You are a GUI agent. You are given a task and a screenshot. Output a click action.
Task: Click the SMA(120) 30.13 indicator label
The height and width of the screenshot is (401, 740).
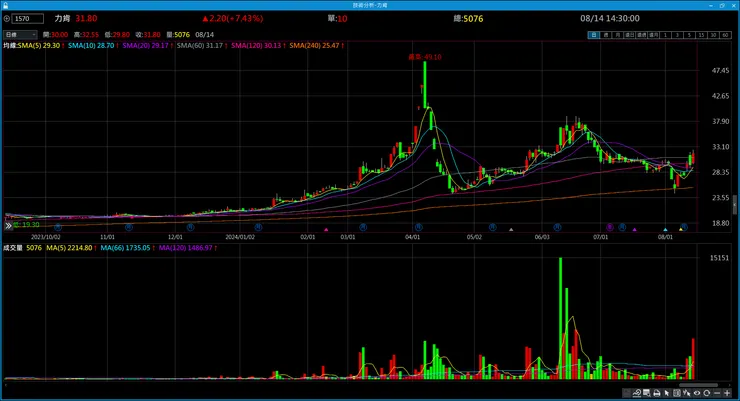pyautogui.click(x=257, y=45)
